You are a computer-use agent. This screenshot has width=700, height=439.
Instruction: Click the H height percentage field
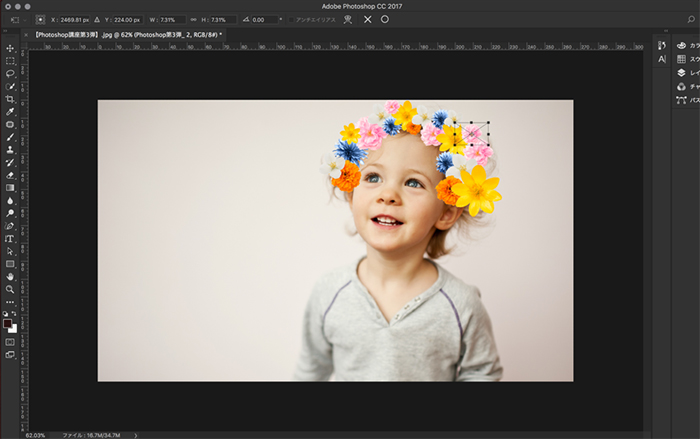click(223, 20)
